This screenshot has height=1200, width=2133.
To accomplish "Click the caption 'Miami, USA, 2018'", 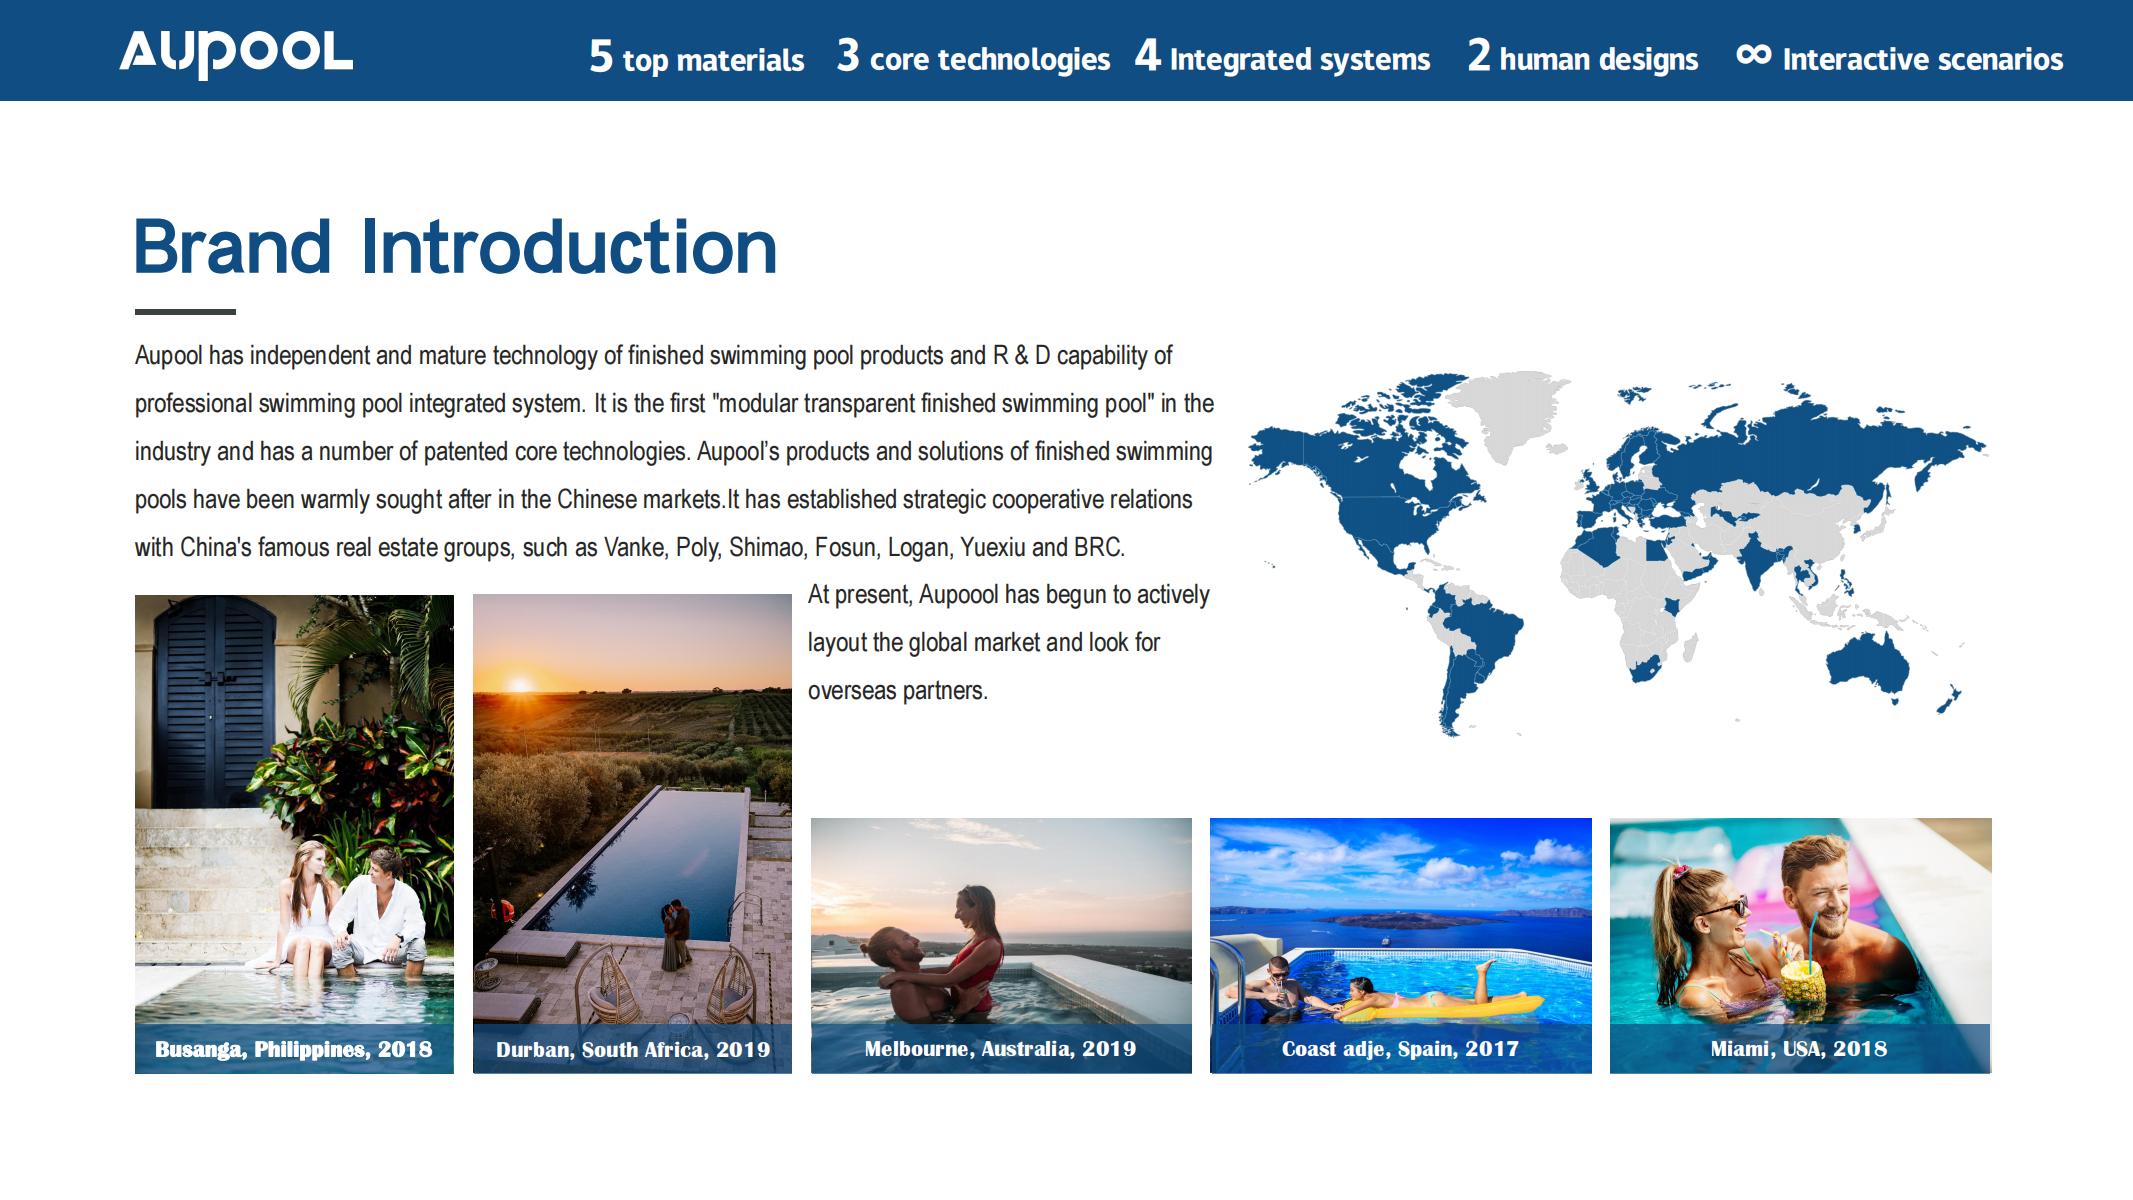I will tap(1798, 1049).
